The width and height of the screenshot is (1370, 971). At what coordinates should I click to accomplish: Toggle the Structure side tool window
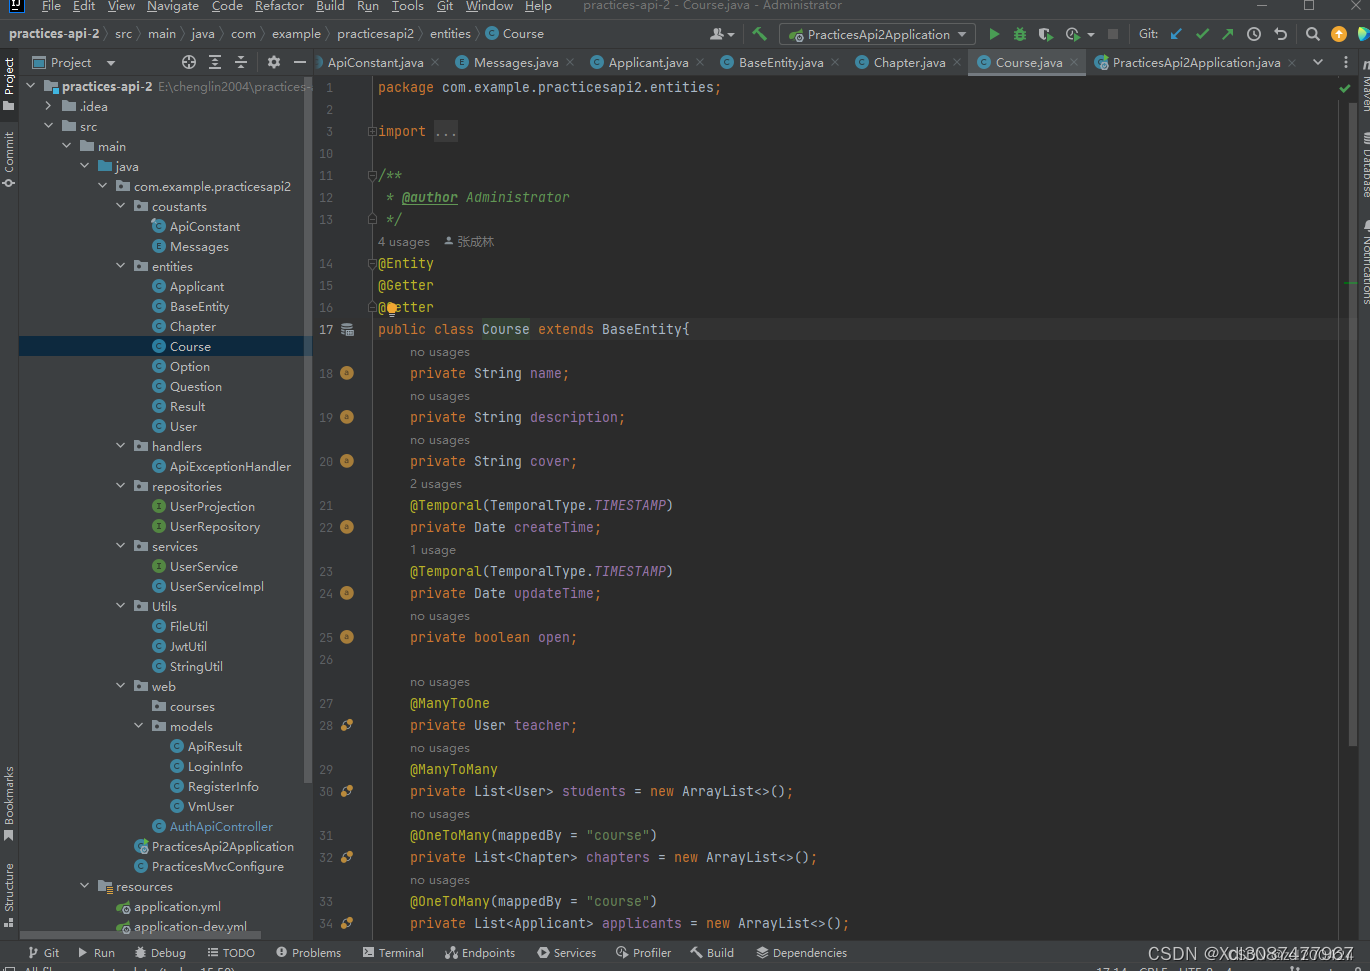point(9,895)
